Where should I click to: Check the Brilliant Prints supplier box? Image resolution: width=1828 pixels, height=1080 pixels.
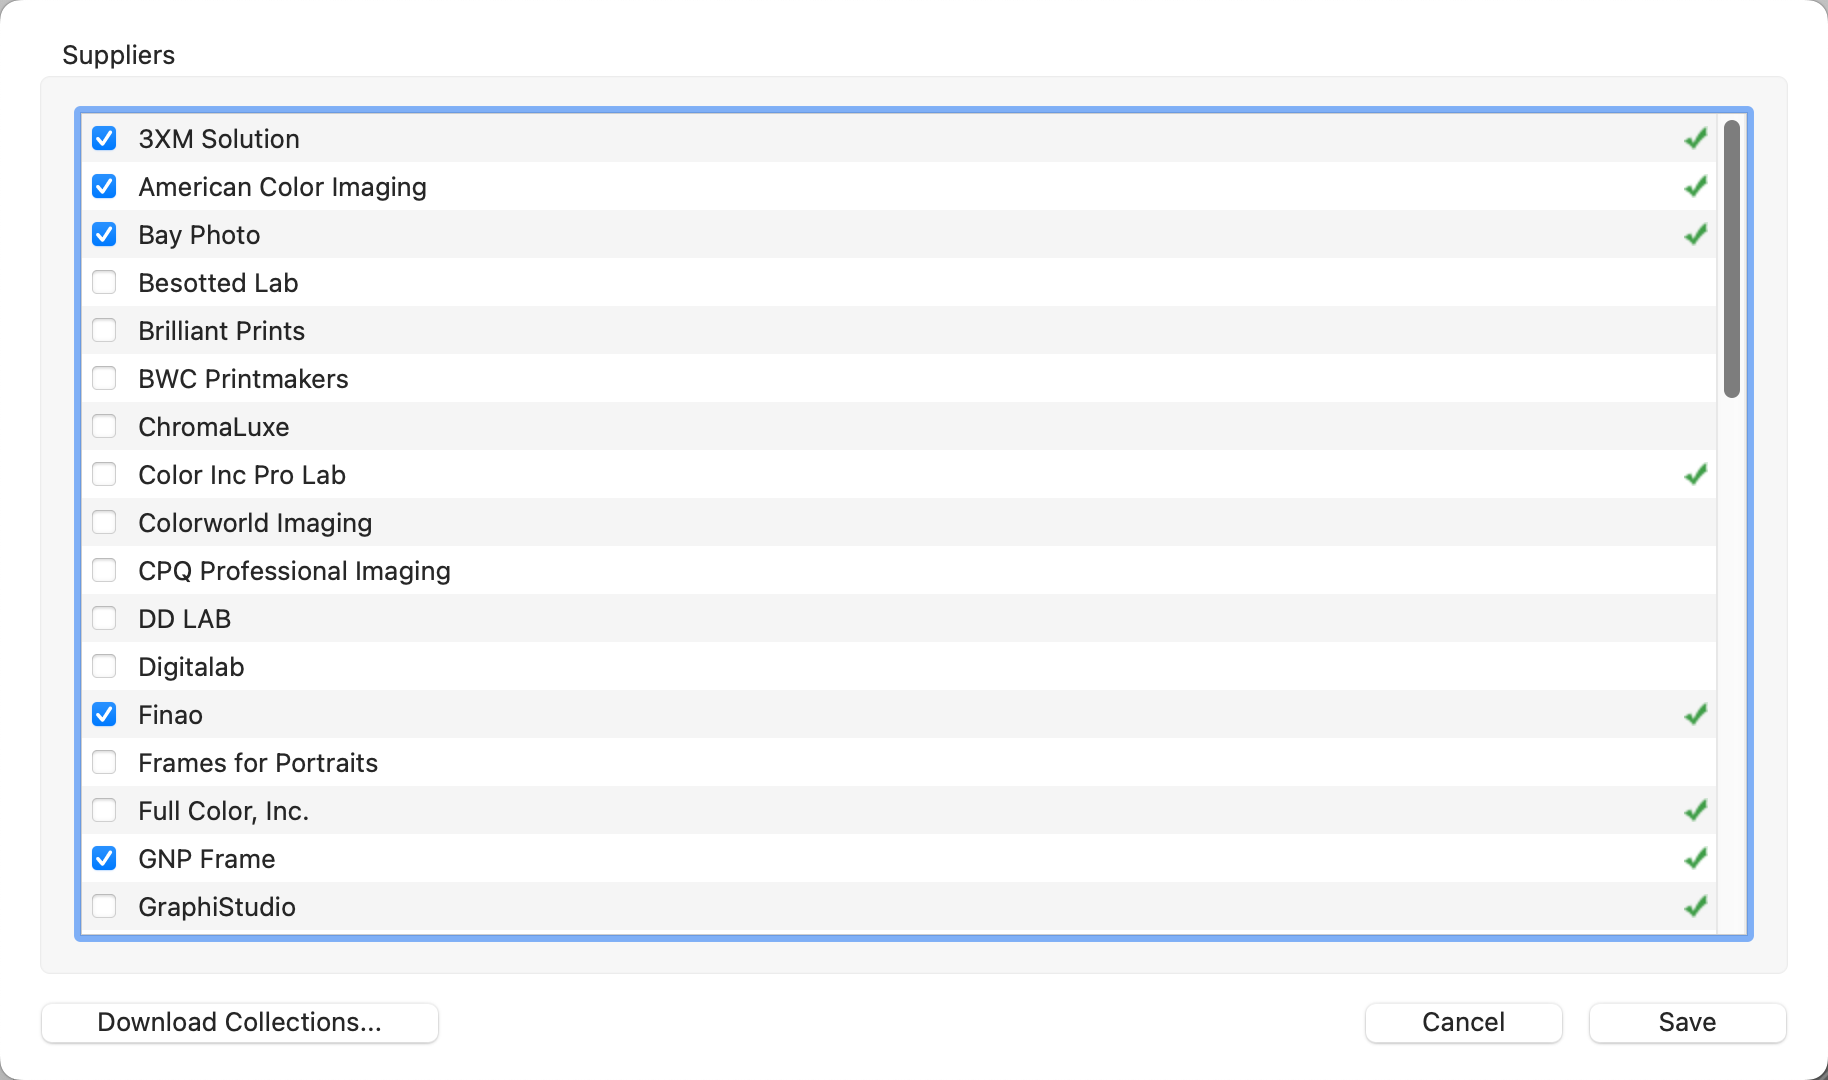click(104, 331)
